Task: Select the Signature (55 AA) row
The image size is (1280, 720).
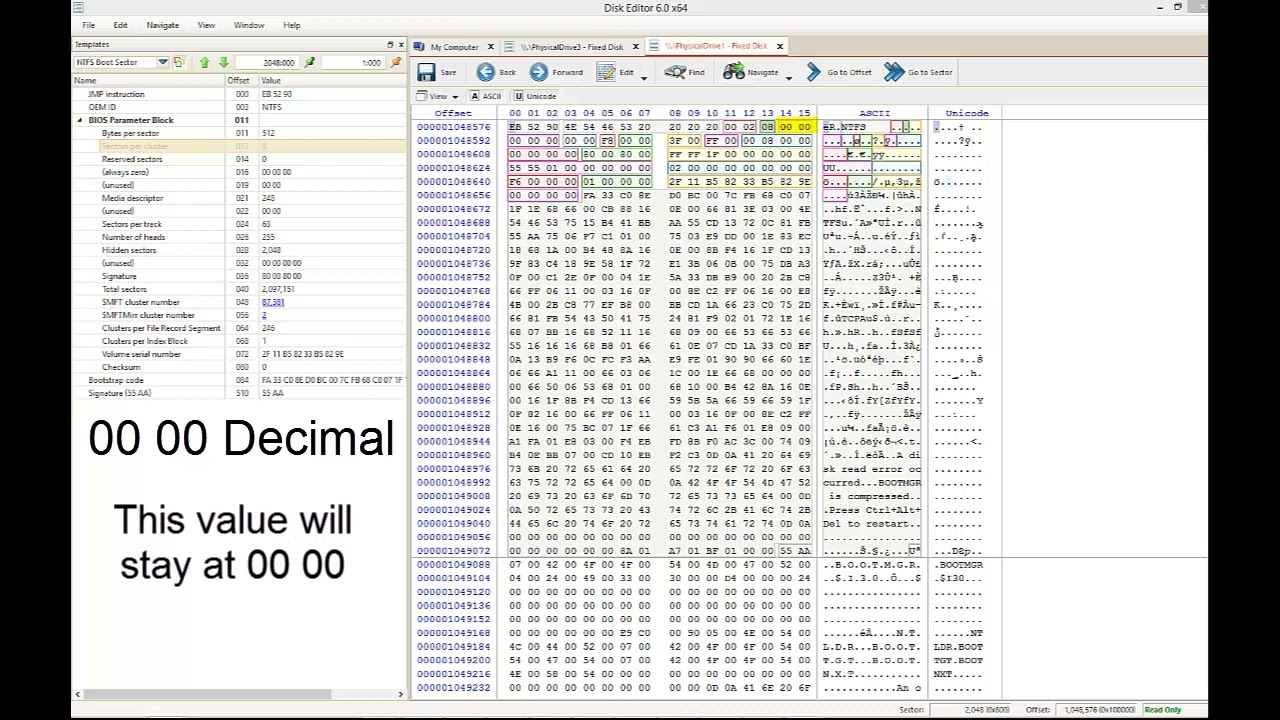Action: pos(239,393)
